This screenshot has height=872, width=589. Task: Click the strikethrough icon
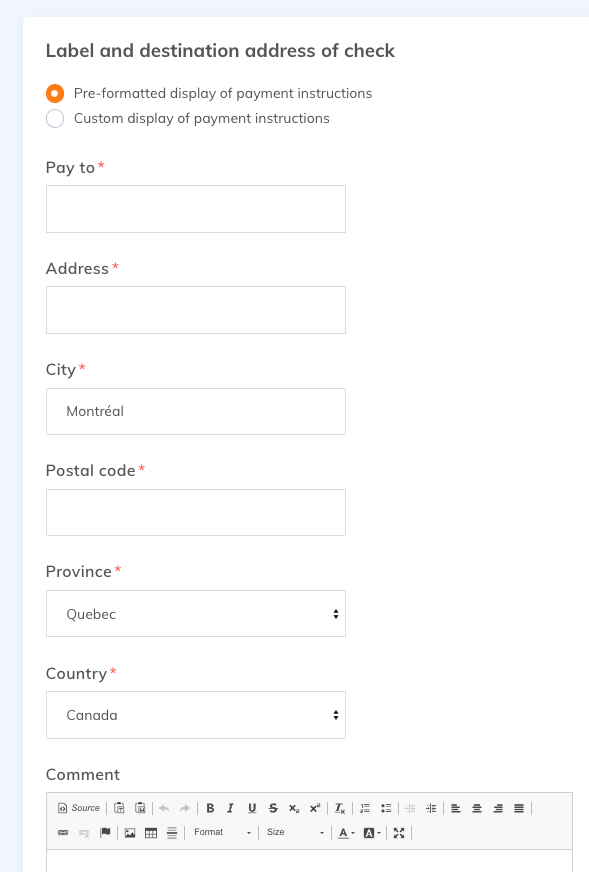point(273,808)
